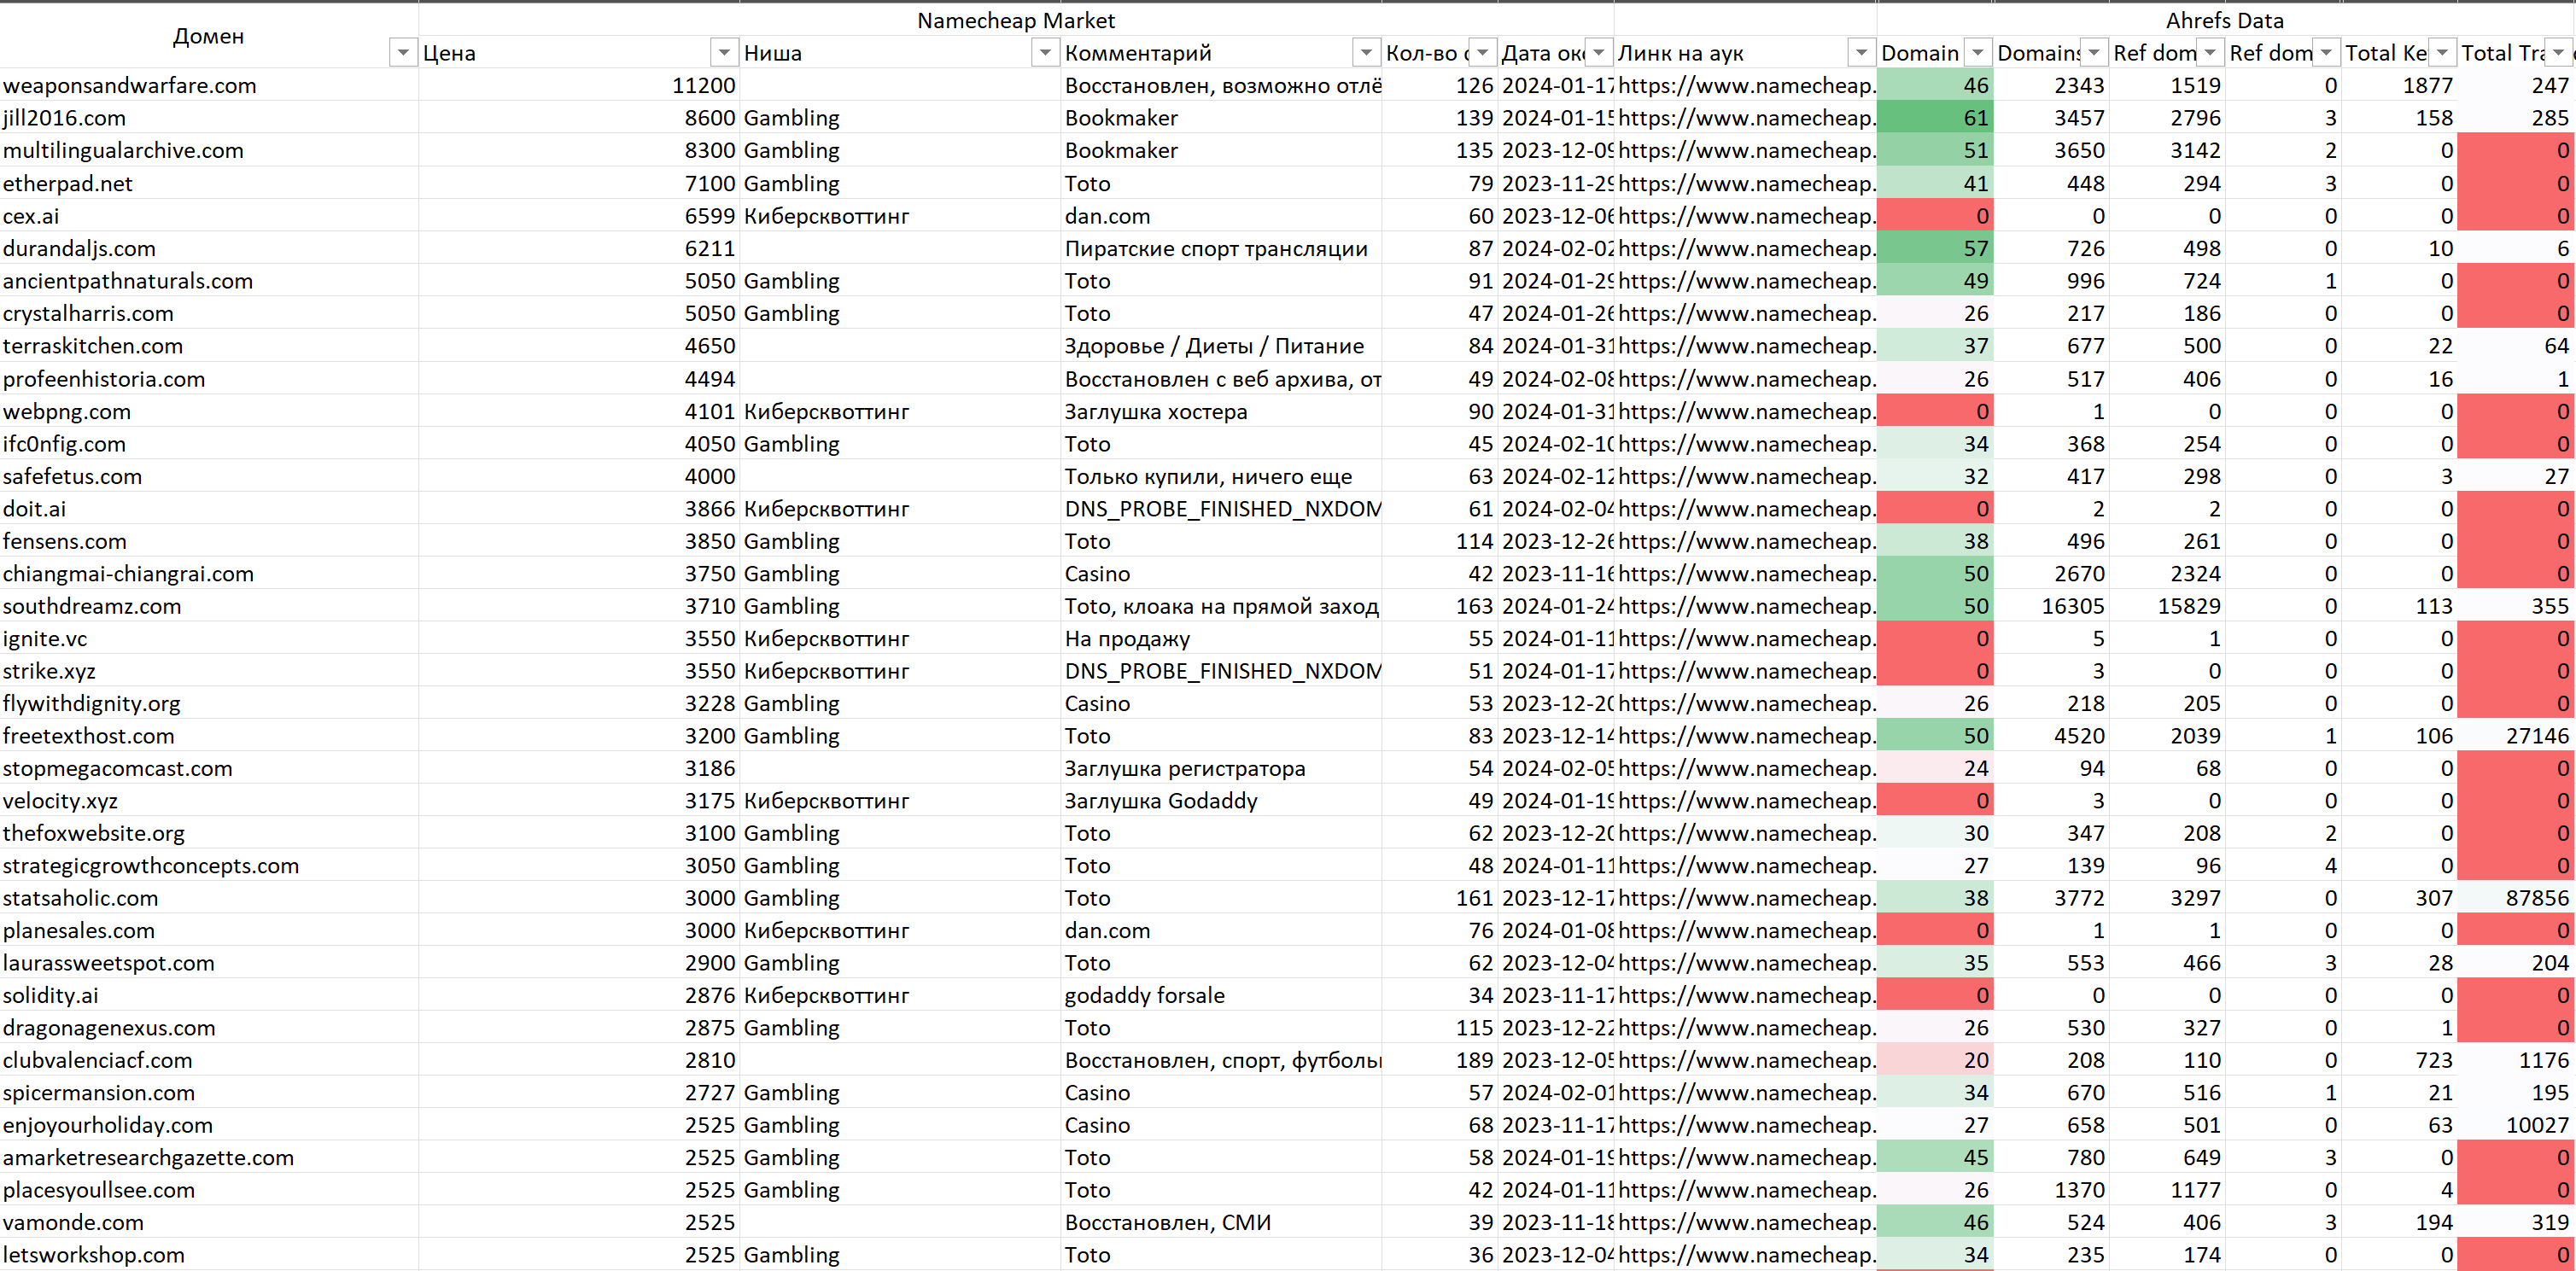The width and height of the screenshot is (2576, 1271).
Task: Open the Domain rating filter dropdown
Action: (1977, 53)
